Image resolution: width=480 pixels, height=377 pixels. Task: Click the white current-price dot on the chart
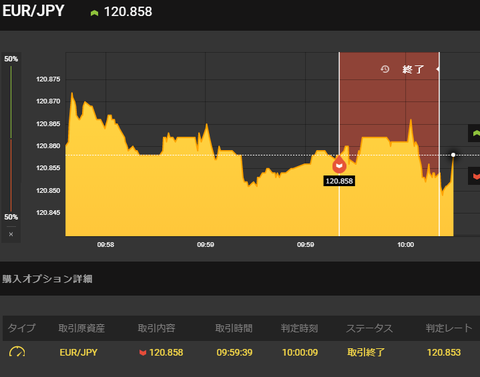point(453,155)
